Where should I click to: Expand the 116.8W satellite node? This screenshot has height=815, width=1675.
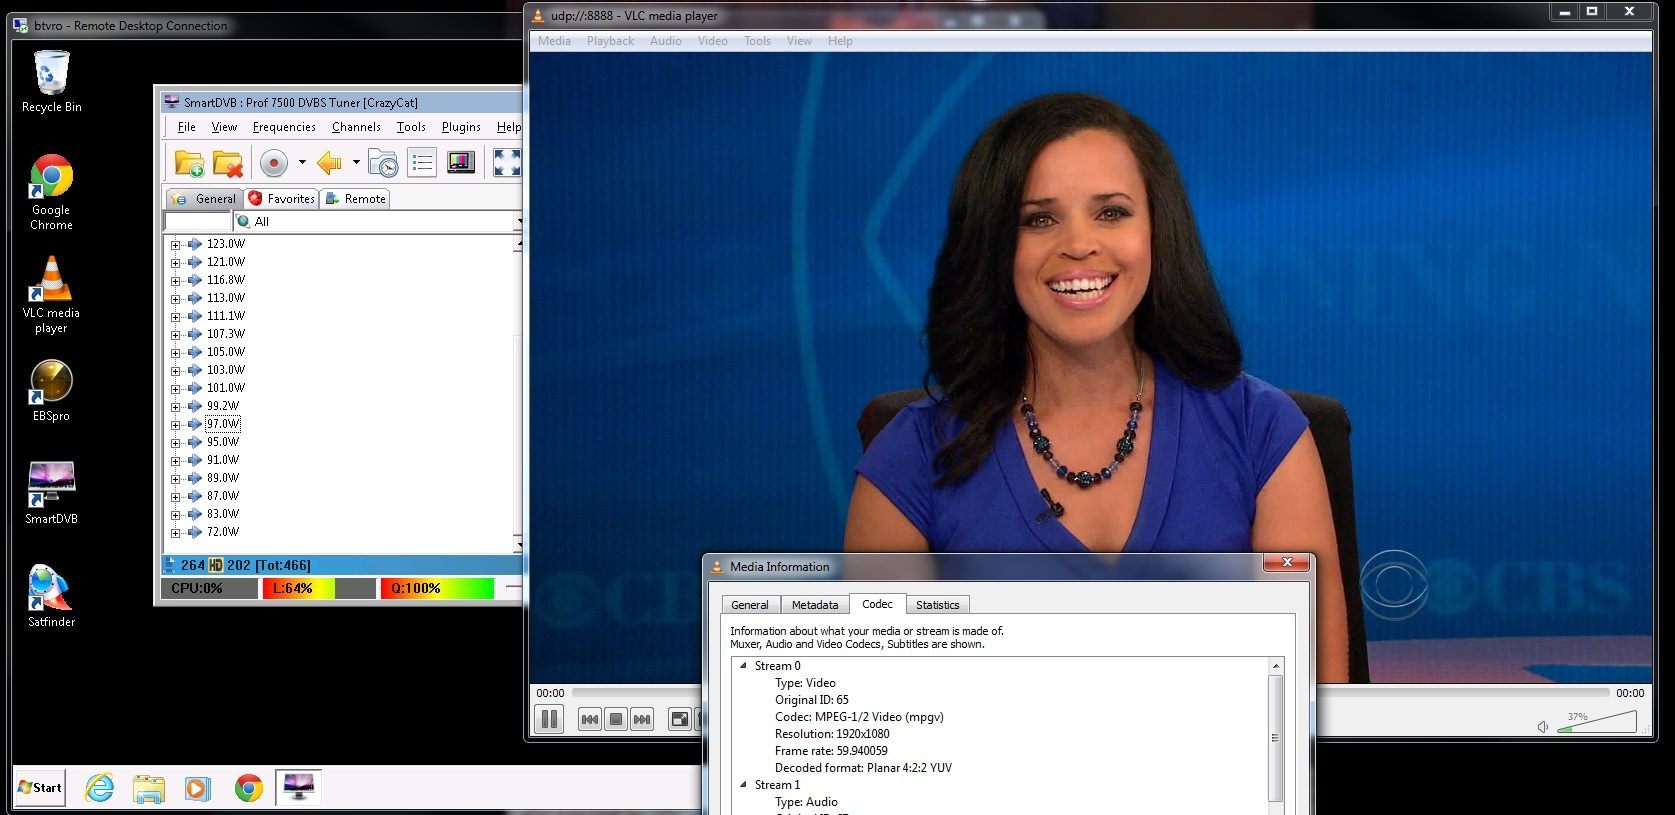tap(176, 280)
